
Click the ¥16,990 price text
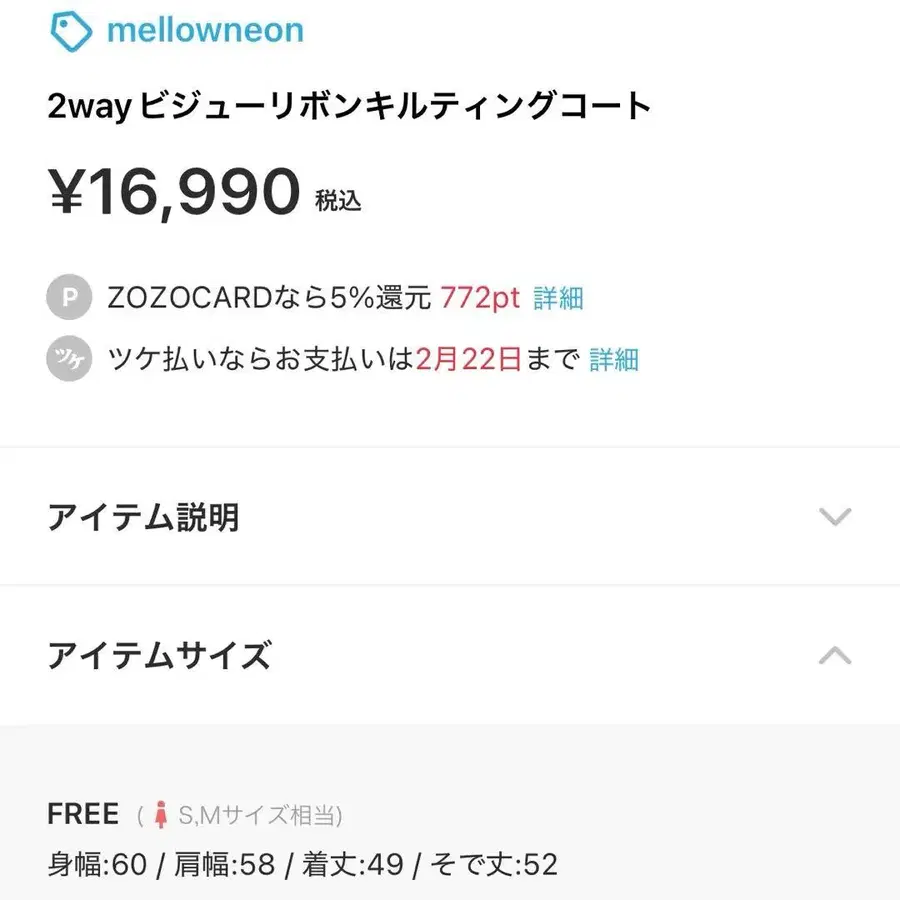172,188
